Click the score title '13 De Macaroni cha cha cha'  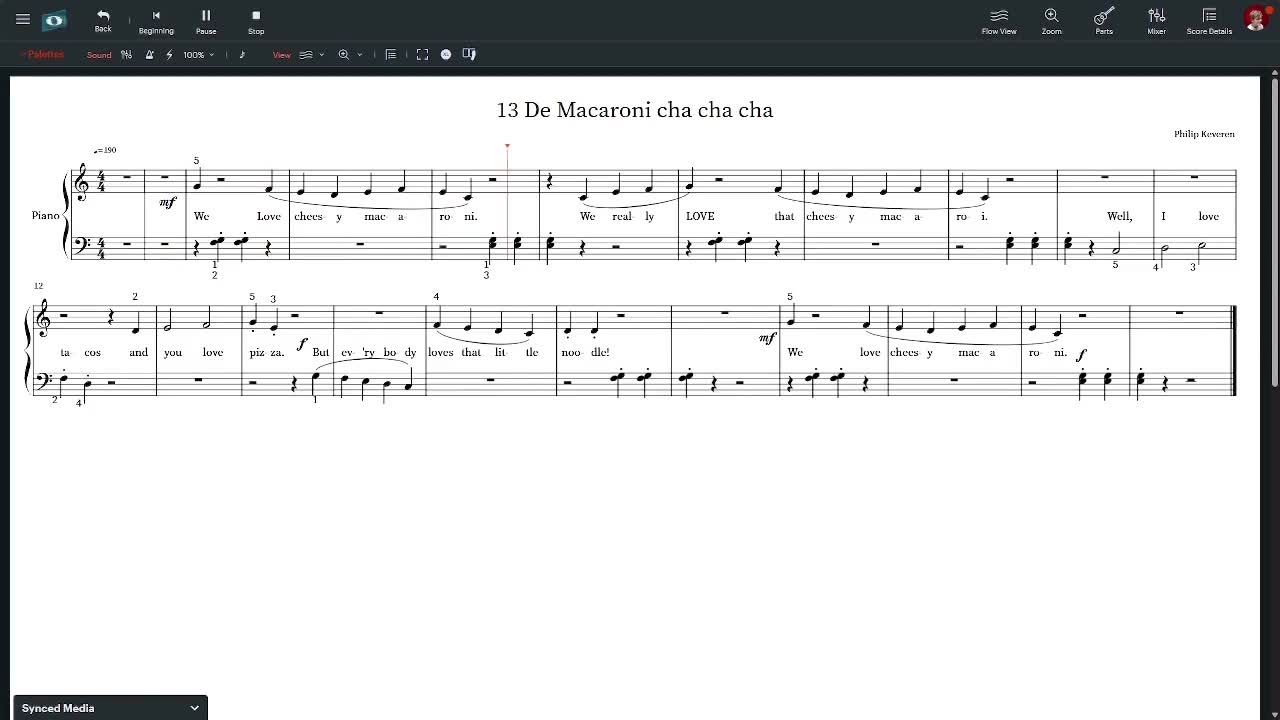point(635,110)
